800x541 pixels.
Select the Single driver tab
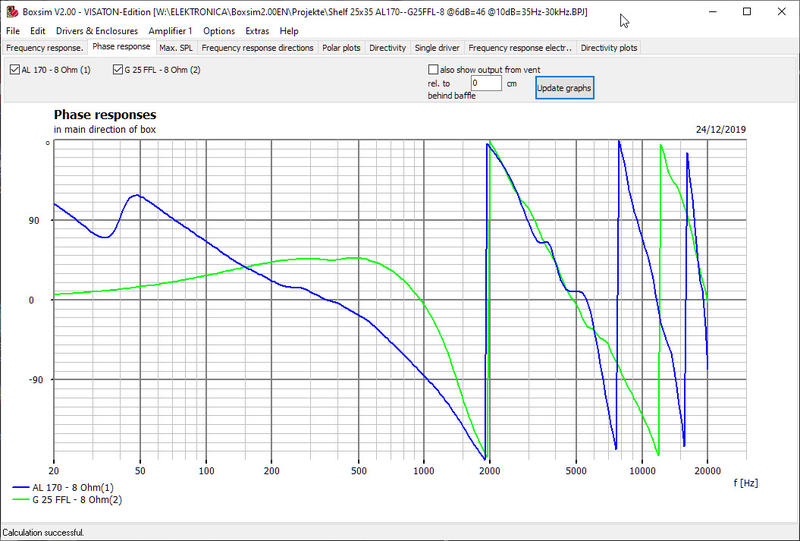[437, 47]
